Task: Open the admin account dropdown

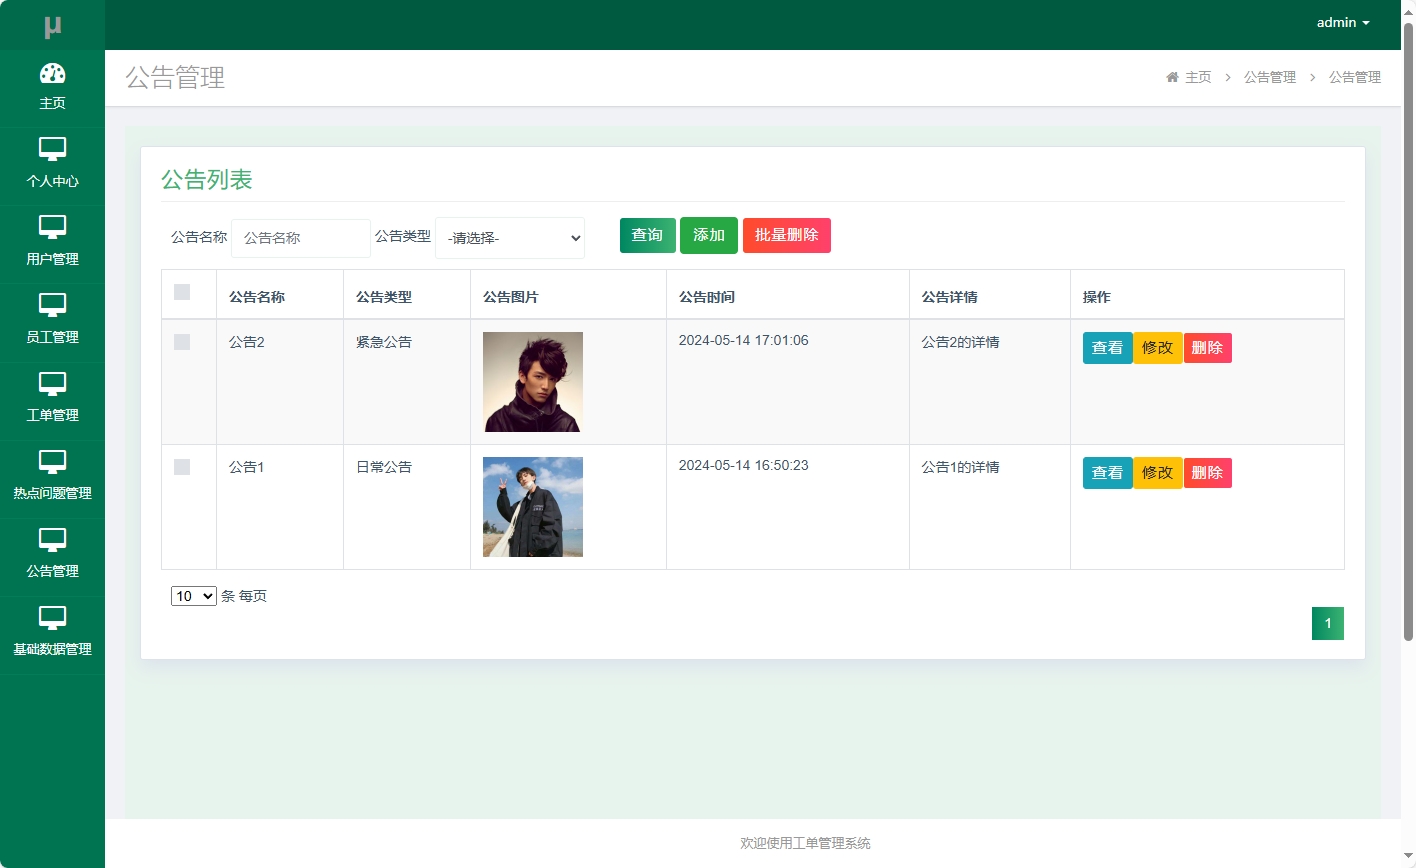Action: pos(1342,22)
